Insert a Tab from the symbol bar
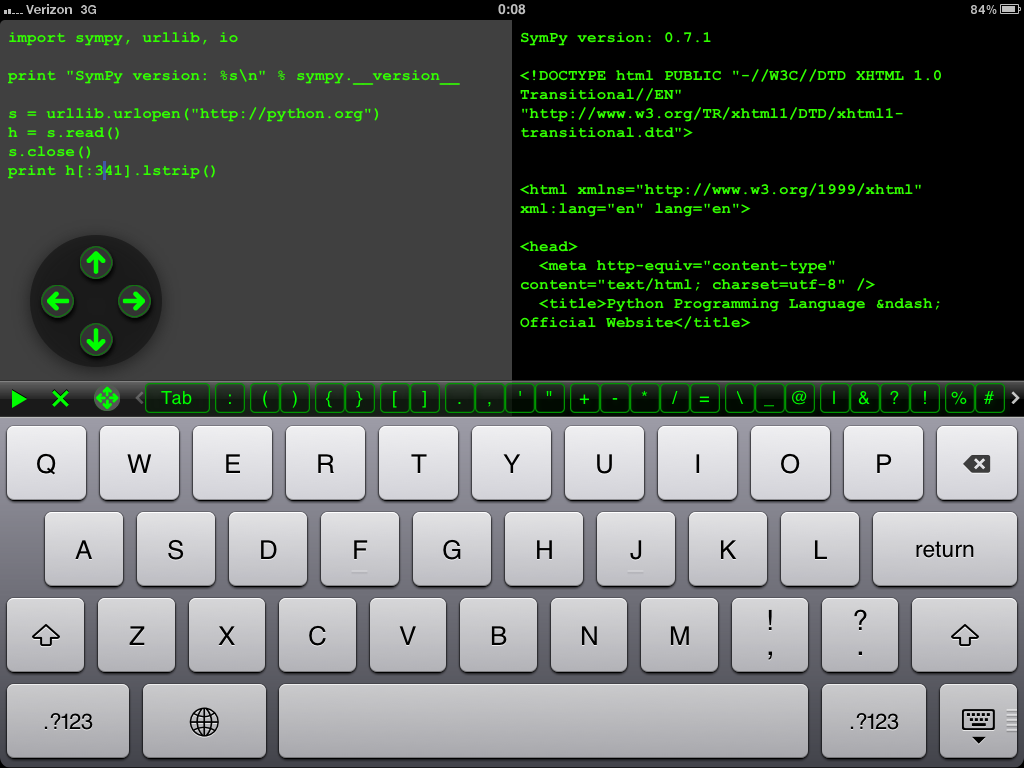This screenshot has width=1024, height=768. click(x=177, y=399)
